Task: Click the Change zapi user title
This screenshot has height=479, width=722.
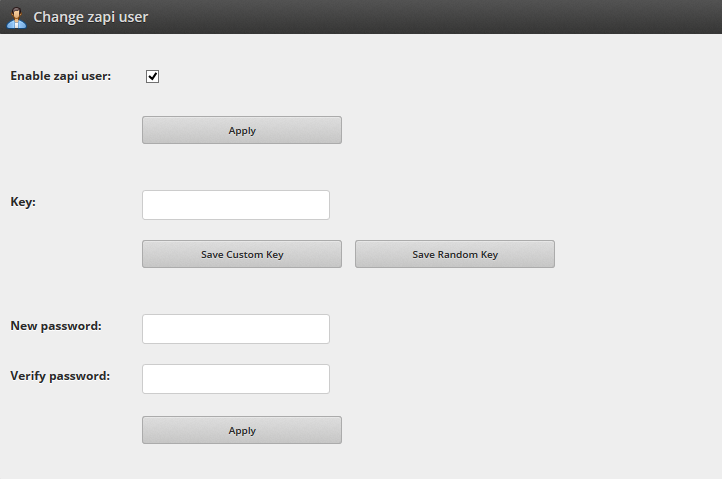Action: coord(91,17)
